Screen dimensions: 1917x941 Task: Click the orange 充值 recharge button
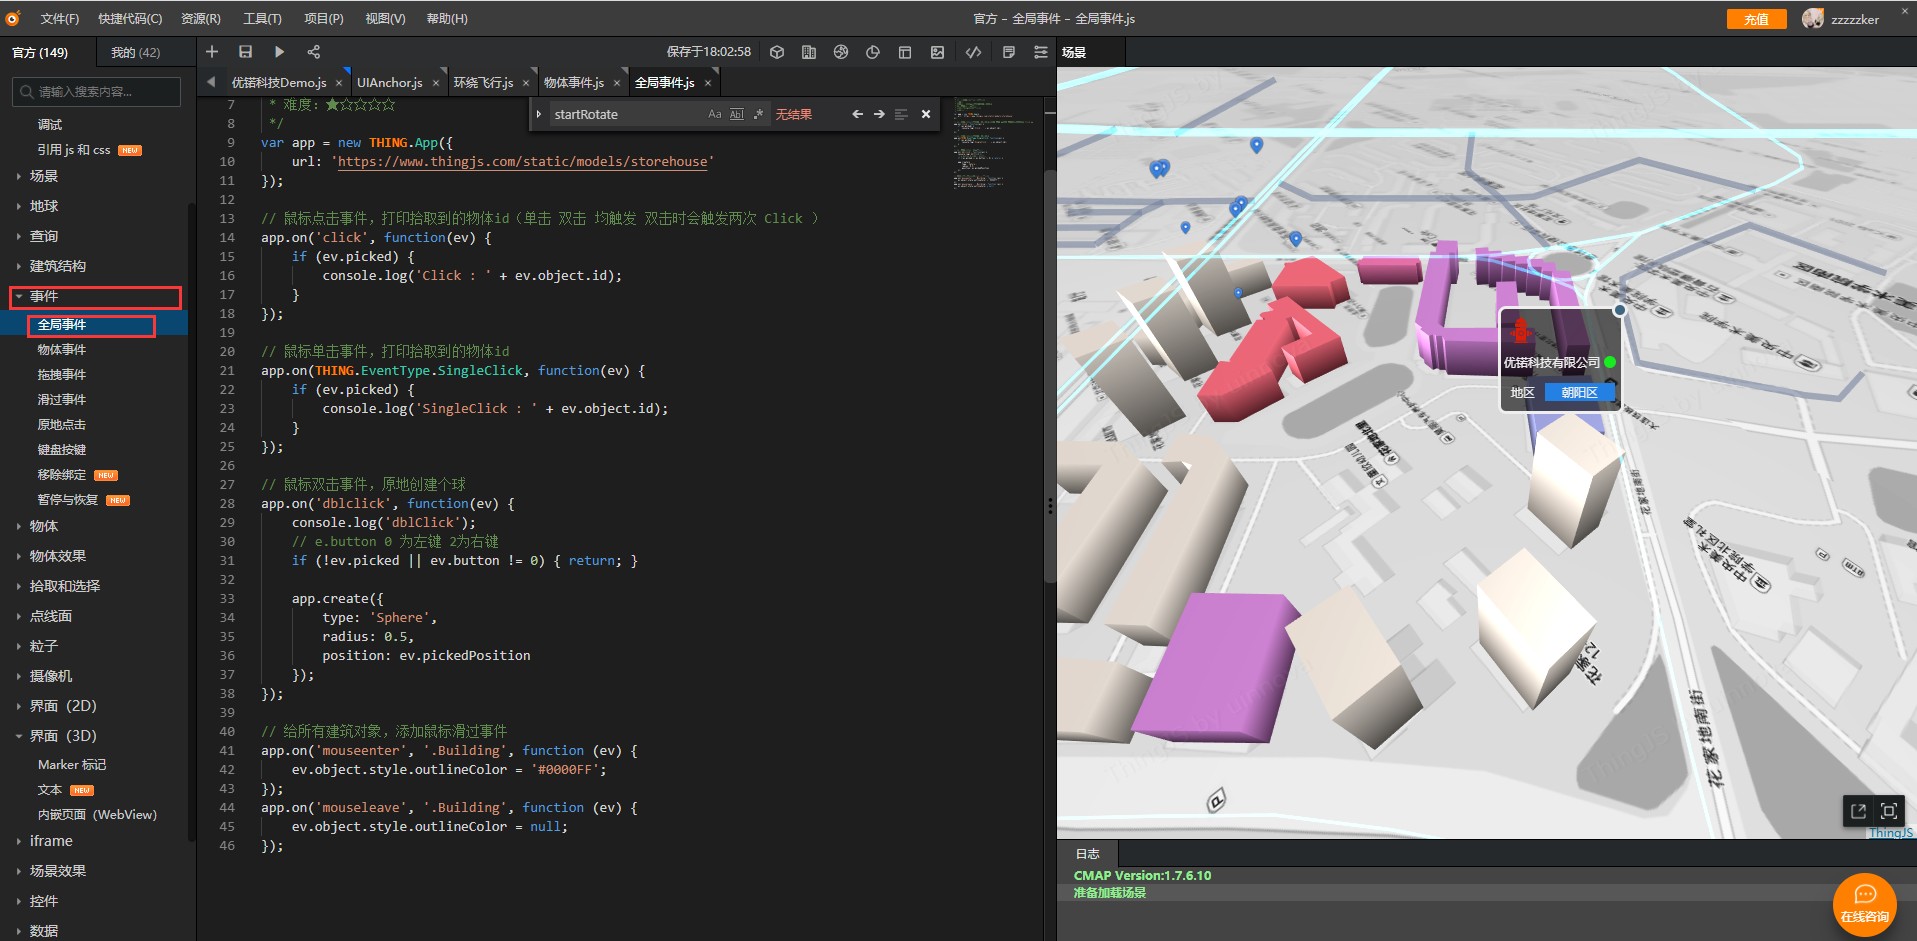tap(1756, 19)
